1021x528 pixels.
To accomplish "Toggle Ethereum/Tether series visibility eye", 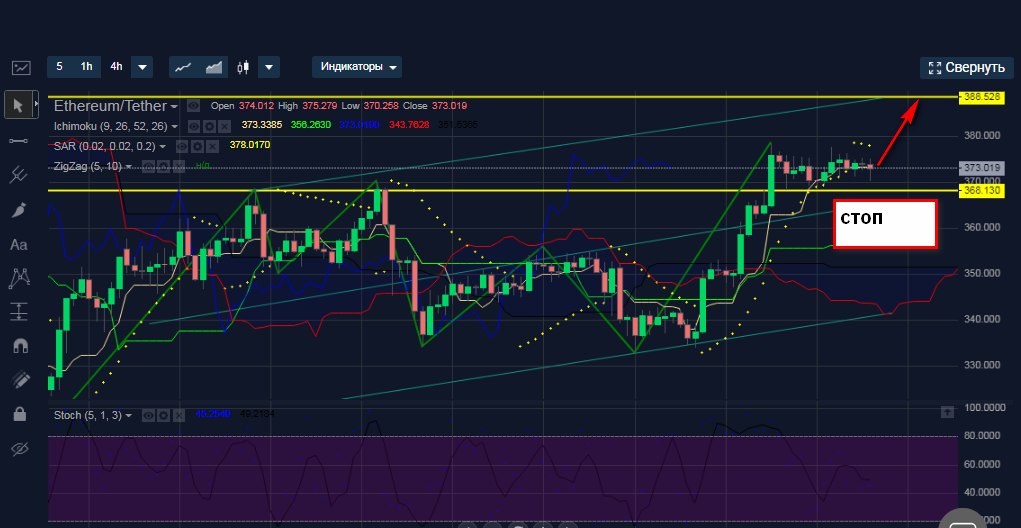I will pyautogui.click(x=193, y=105).
